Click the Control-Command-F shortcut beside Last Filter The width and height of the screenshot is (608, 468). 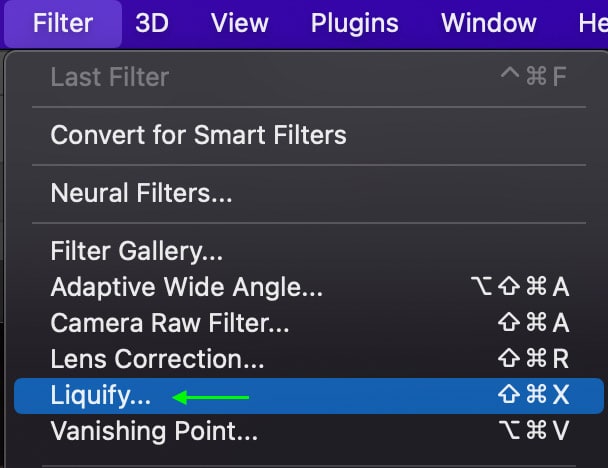pyautogui.click(x=534, y=76)
